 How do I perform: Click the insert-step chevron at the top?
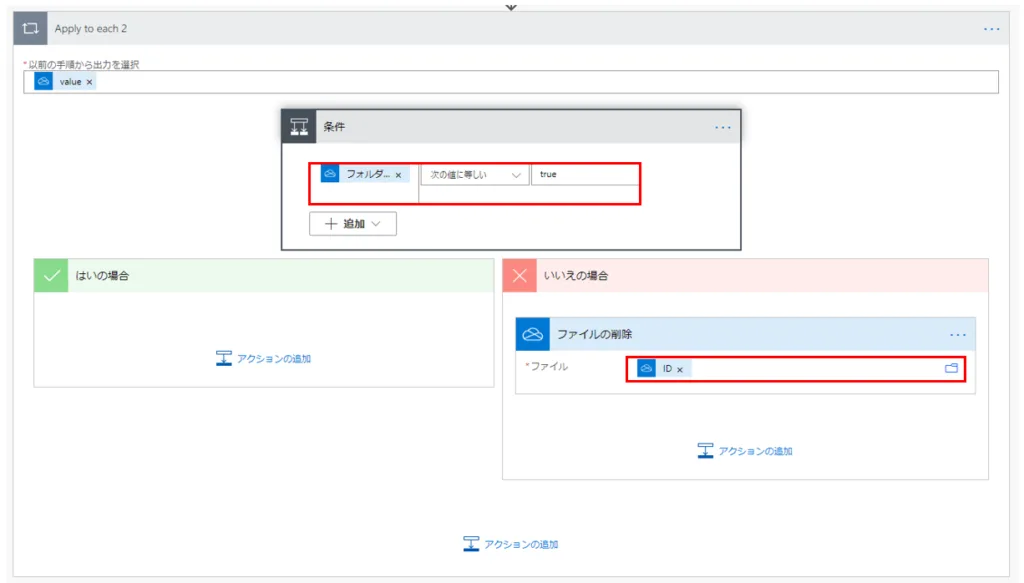512,7
